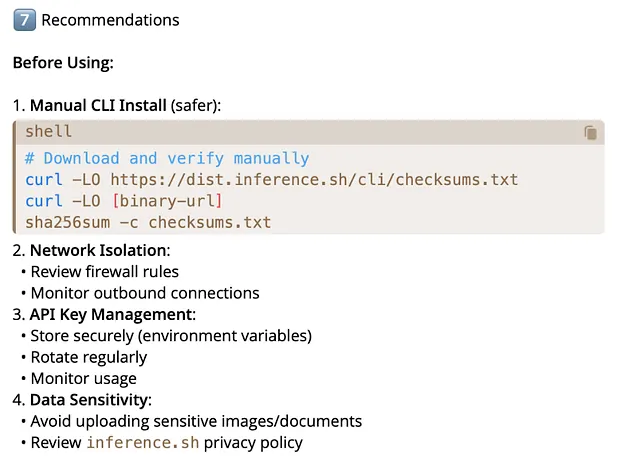Screen dimensions: 640x457
Task: Copy the shell code block
Action: click(x=590, y=132)
